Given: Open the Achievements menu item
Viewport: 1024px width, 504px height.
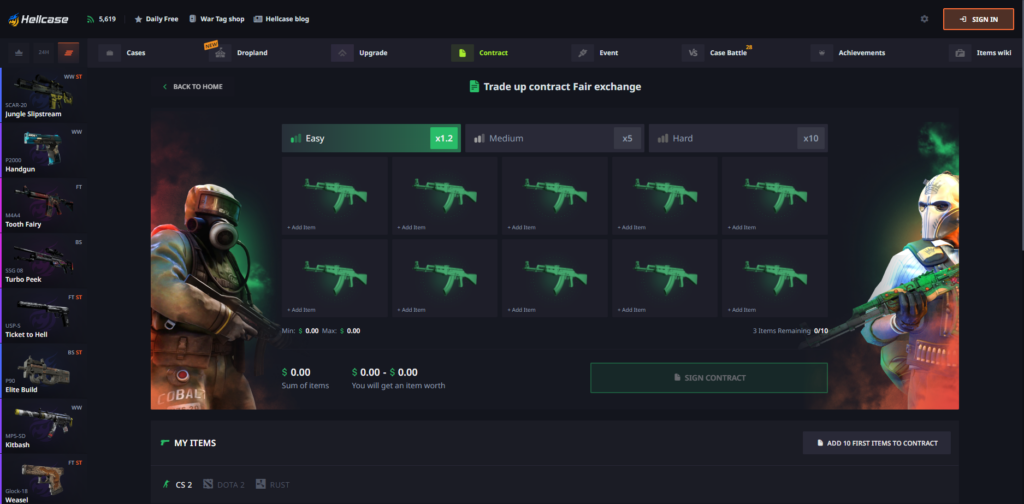Looking at the screenshot, I should tap(862, 53).
